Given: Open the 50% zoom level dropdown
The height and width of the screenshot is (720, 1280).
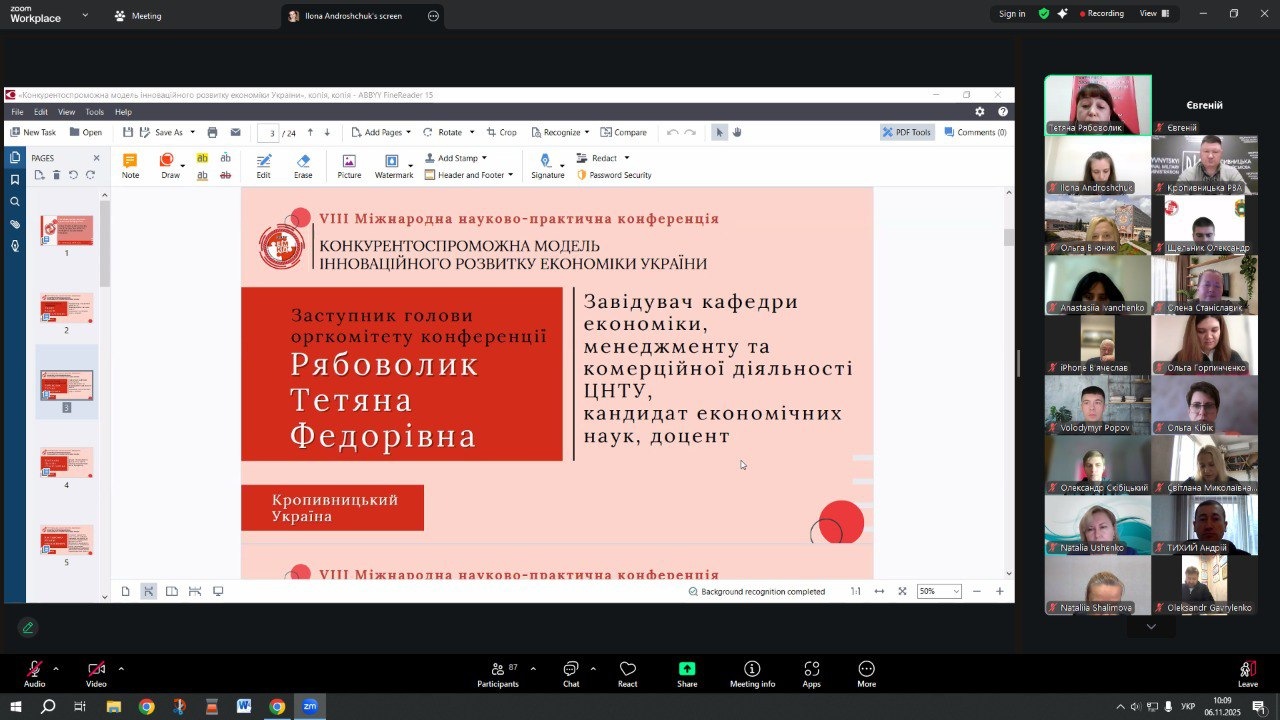Looking at the screenshot, I should click(939, 591).
